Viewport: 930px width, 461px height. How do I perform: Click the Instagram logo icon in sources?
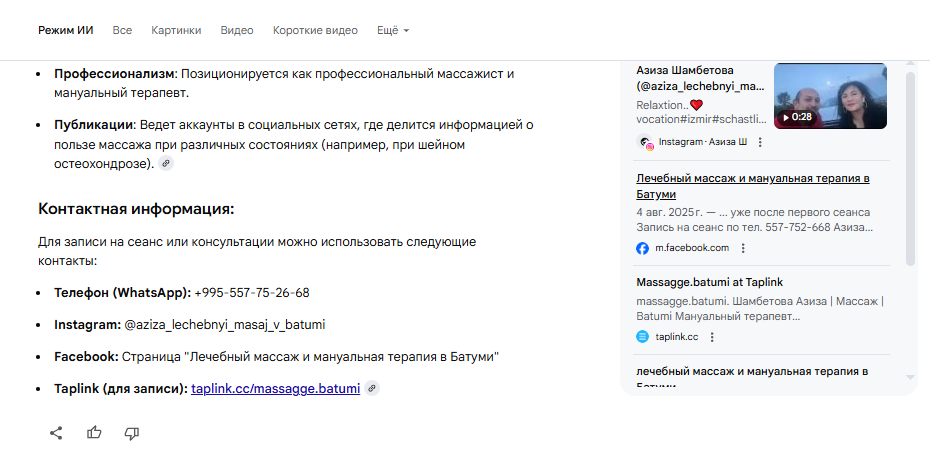pos(644,142)
